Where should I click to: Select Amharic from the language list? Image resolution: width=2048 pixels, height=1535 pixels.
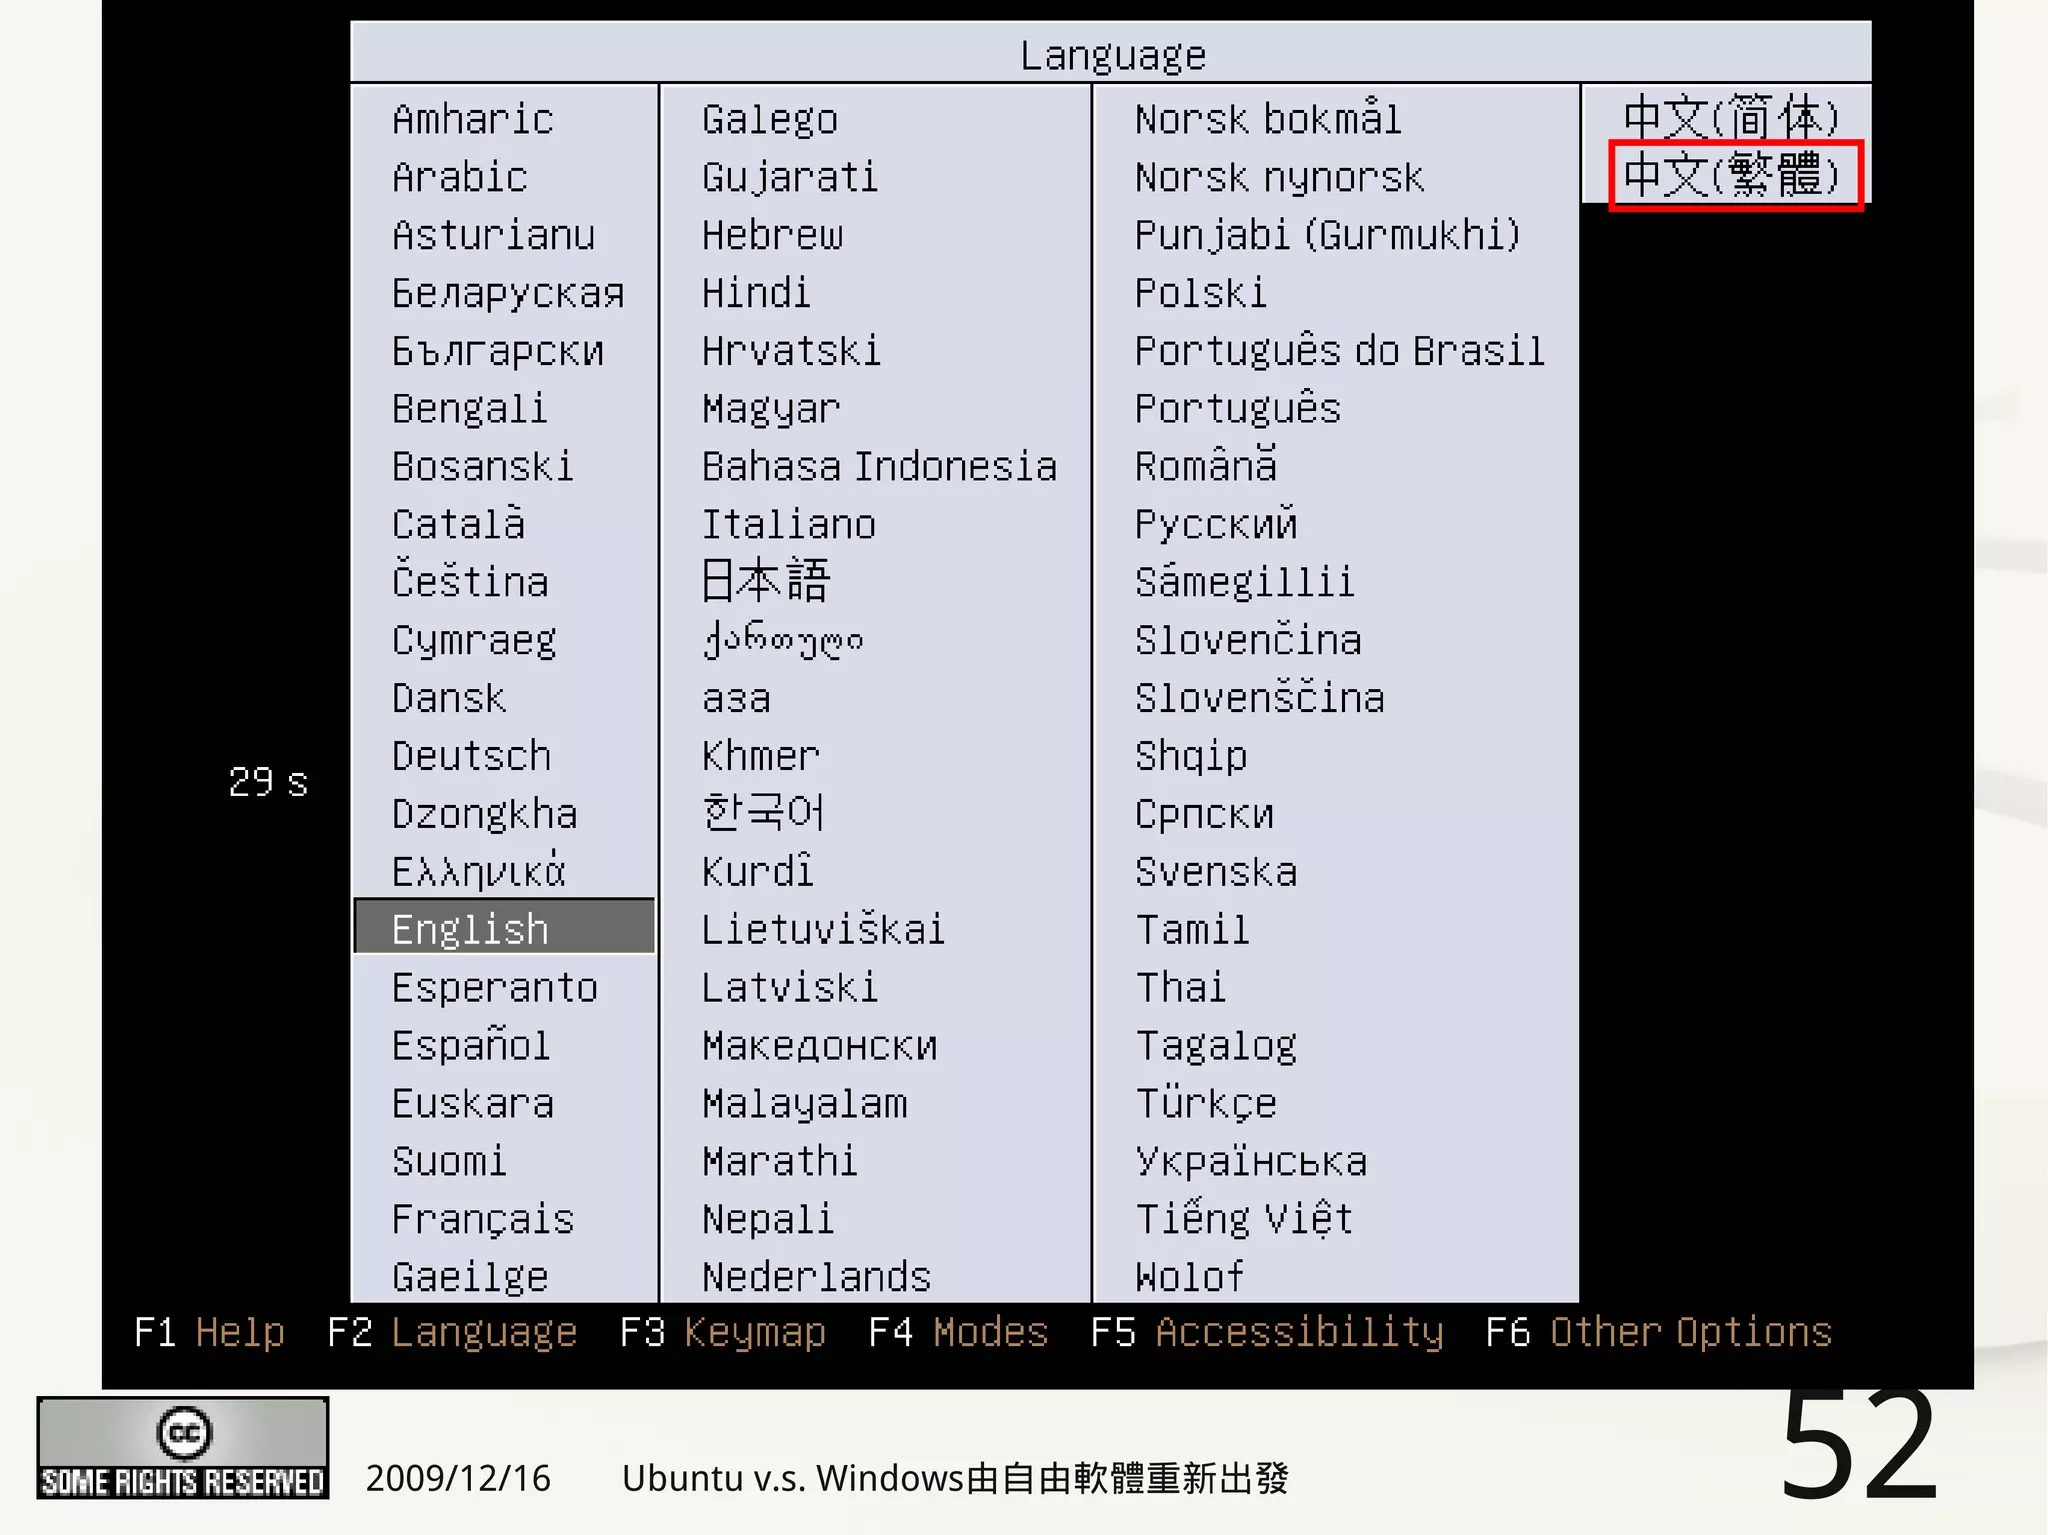472,119
